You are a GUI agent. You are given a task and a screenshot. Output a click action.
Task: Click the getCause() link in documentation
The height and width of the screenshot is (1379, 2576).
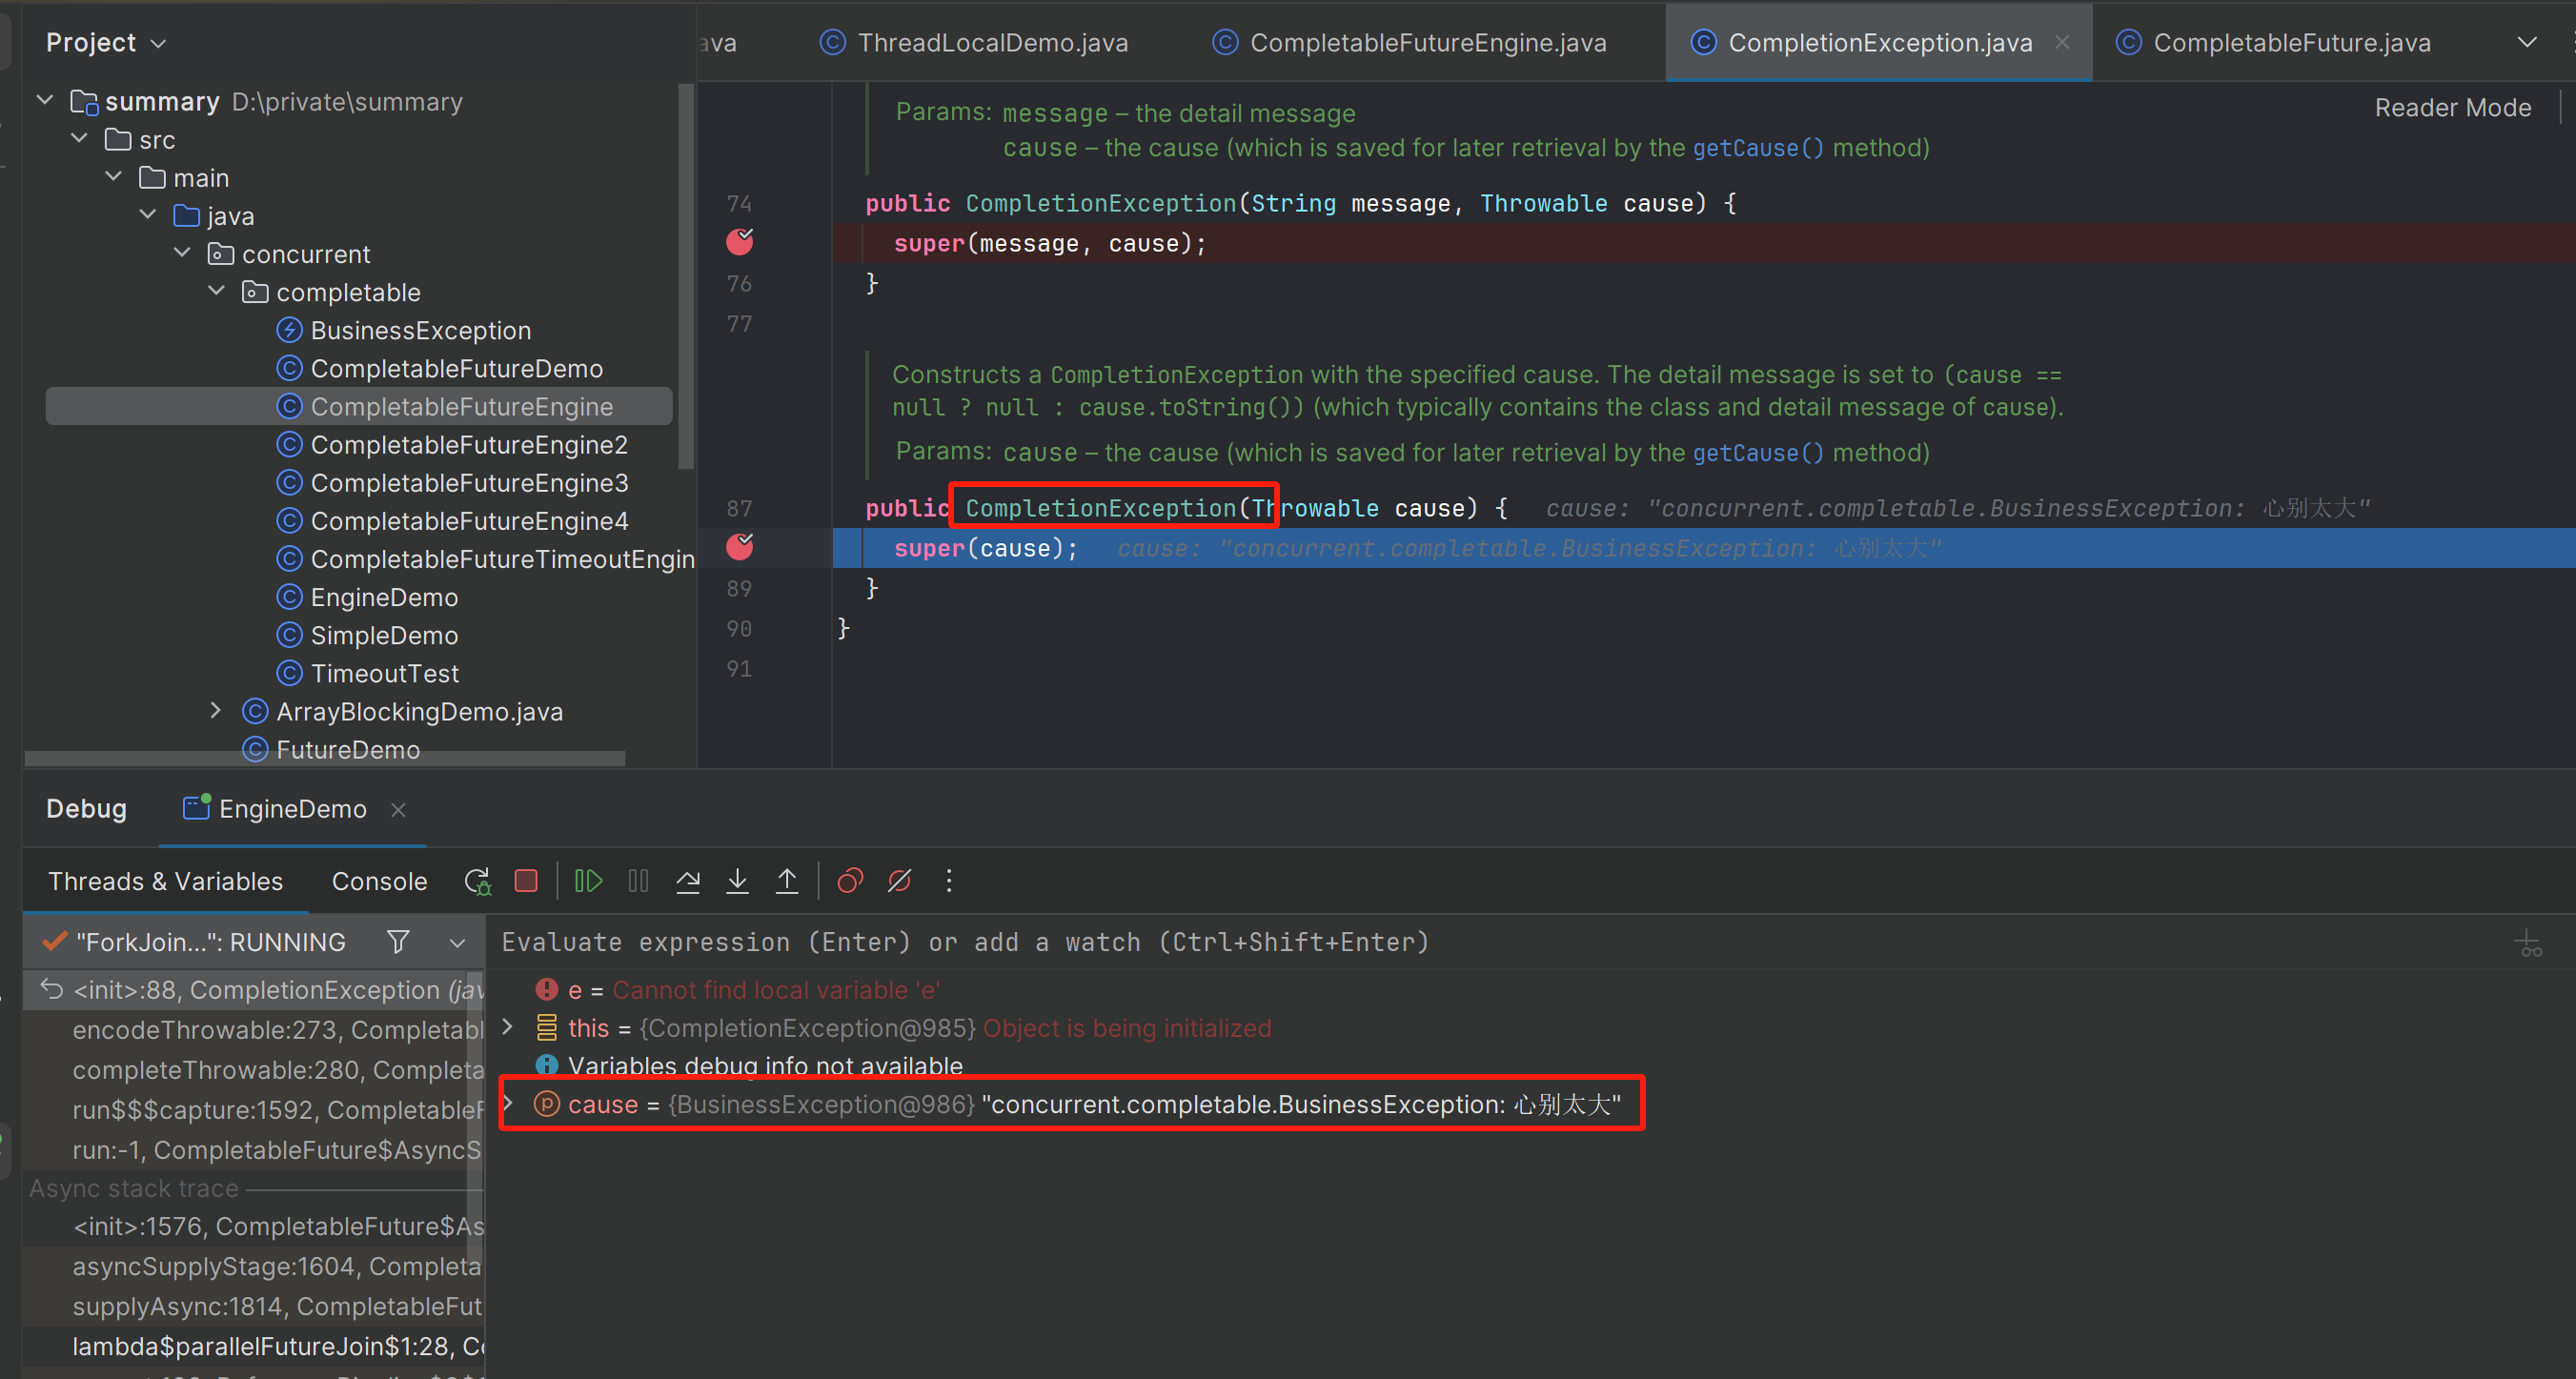pos(1757,148)
